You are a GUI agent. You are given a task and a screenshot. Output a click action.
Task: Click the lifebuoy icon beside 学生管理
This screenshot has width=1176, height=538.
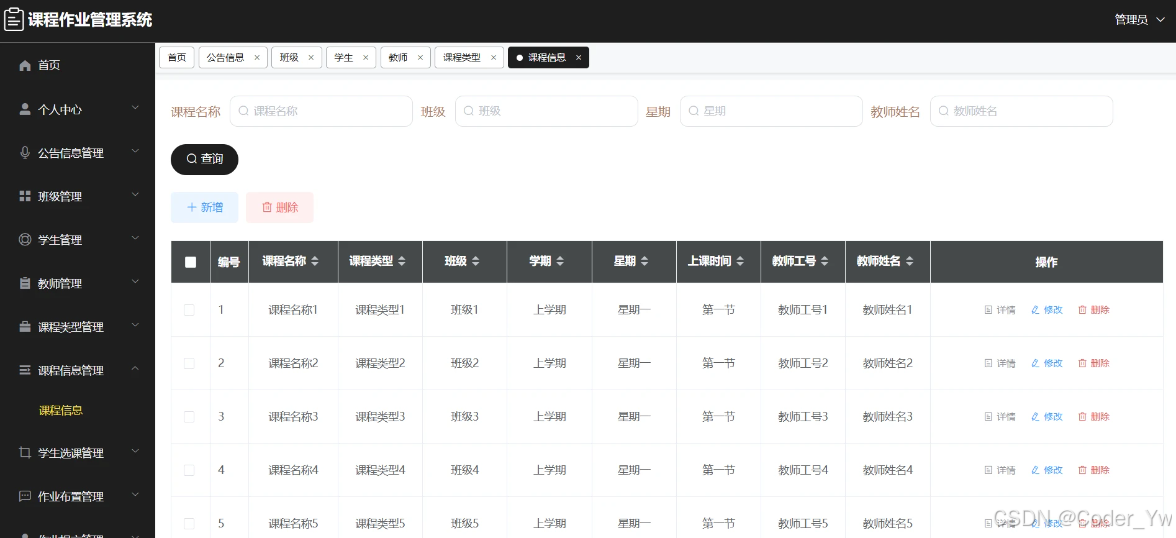pyautogui.click(x=25, y=240)
